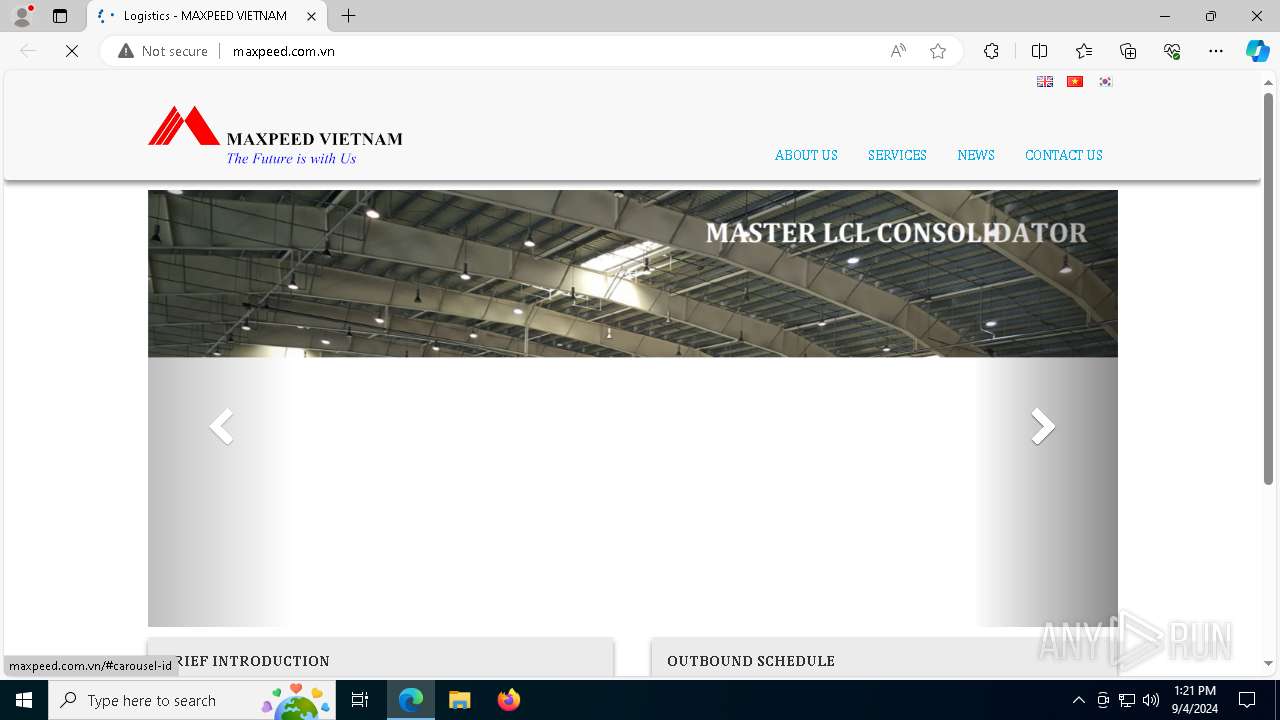Select the English language flag
Image resolution: width=1280 pixels, height=720 pixels.
[x=1045, y=82]
